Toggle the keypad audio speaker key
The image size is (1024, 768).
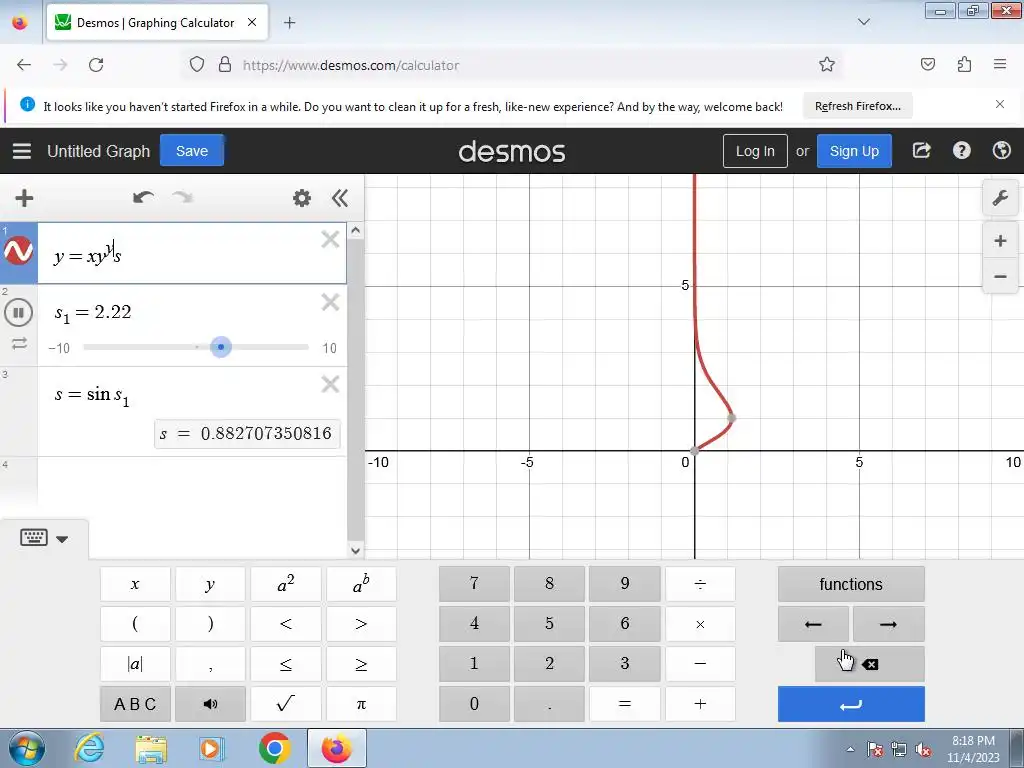(x=210, y=704)
